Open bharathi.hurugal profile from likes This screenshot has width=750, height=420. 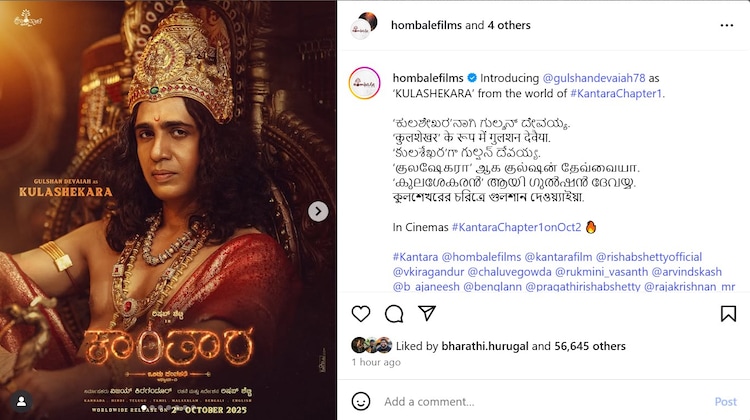click(484, 346)
